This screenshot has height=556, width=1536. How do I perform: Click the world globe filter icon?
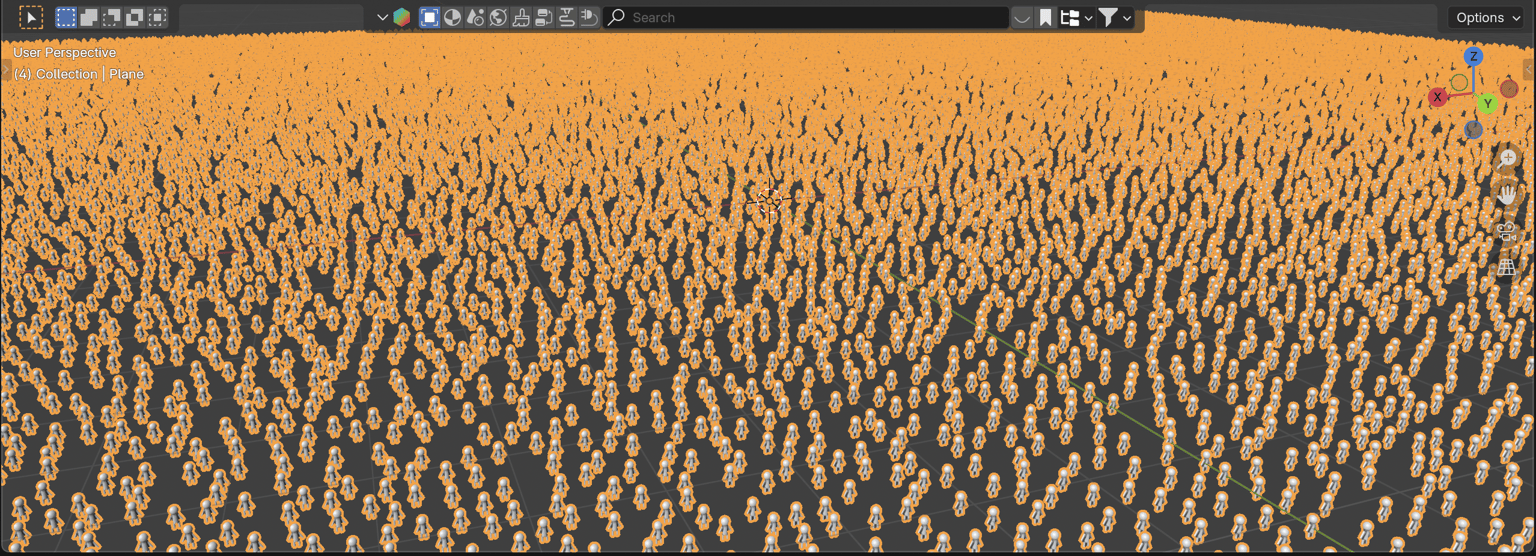pyautogui.click(x=498, y=17)
